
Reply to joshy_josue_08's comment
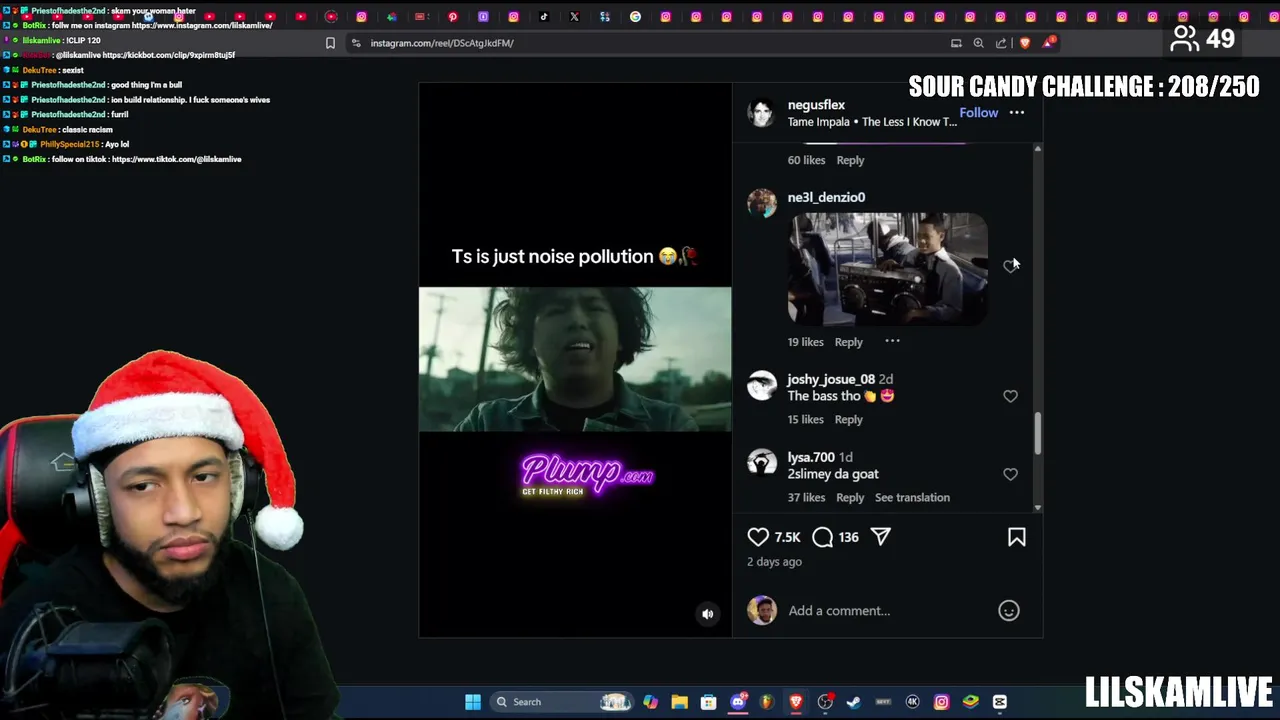point(848,419)
